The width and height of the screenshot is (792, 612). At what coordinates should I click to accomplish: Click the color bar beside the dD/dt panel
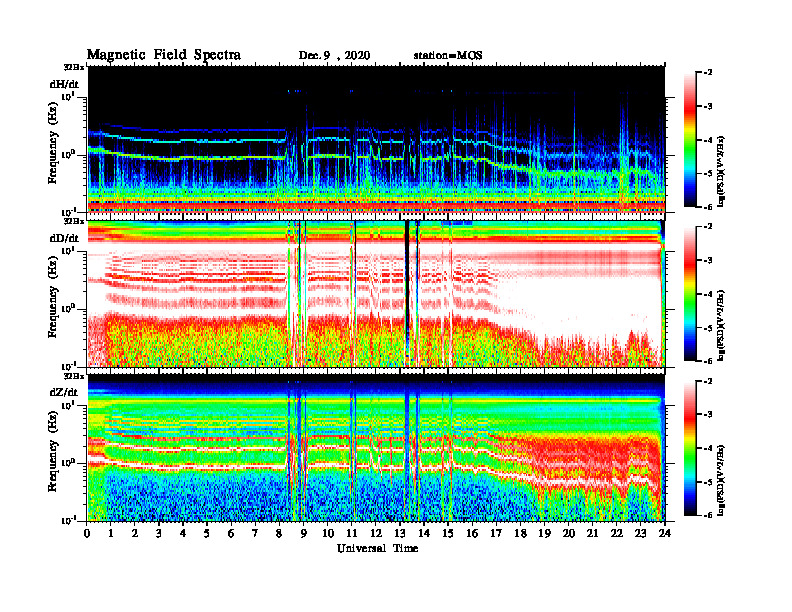690,294
